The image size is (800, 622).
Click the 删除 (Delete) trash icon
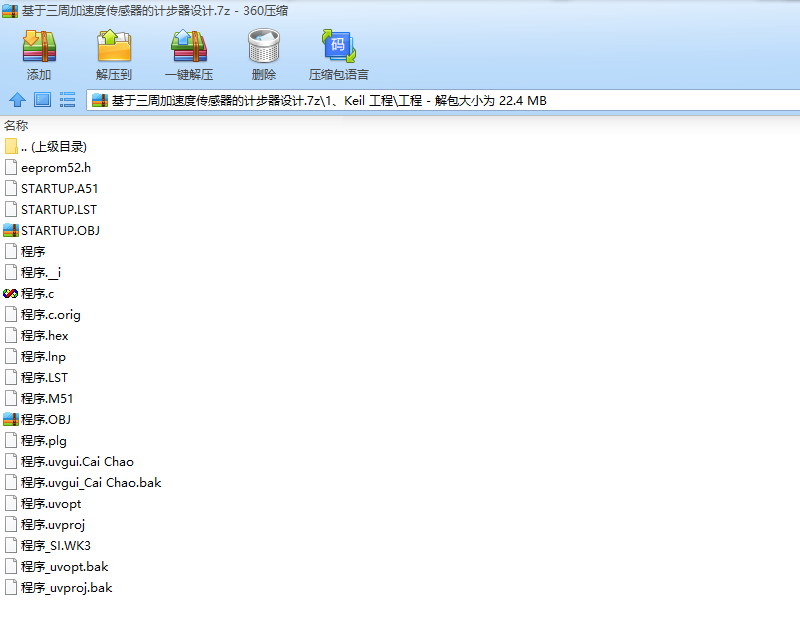[x=264, y=46]
